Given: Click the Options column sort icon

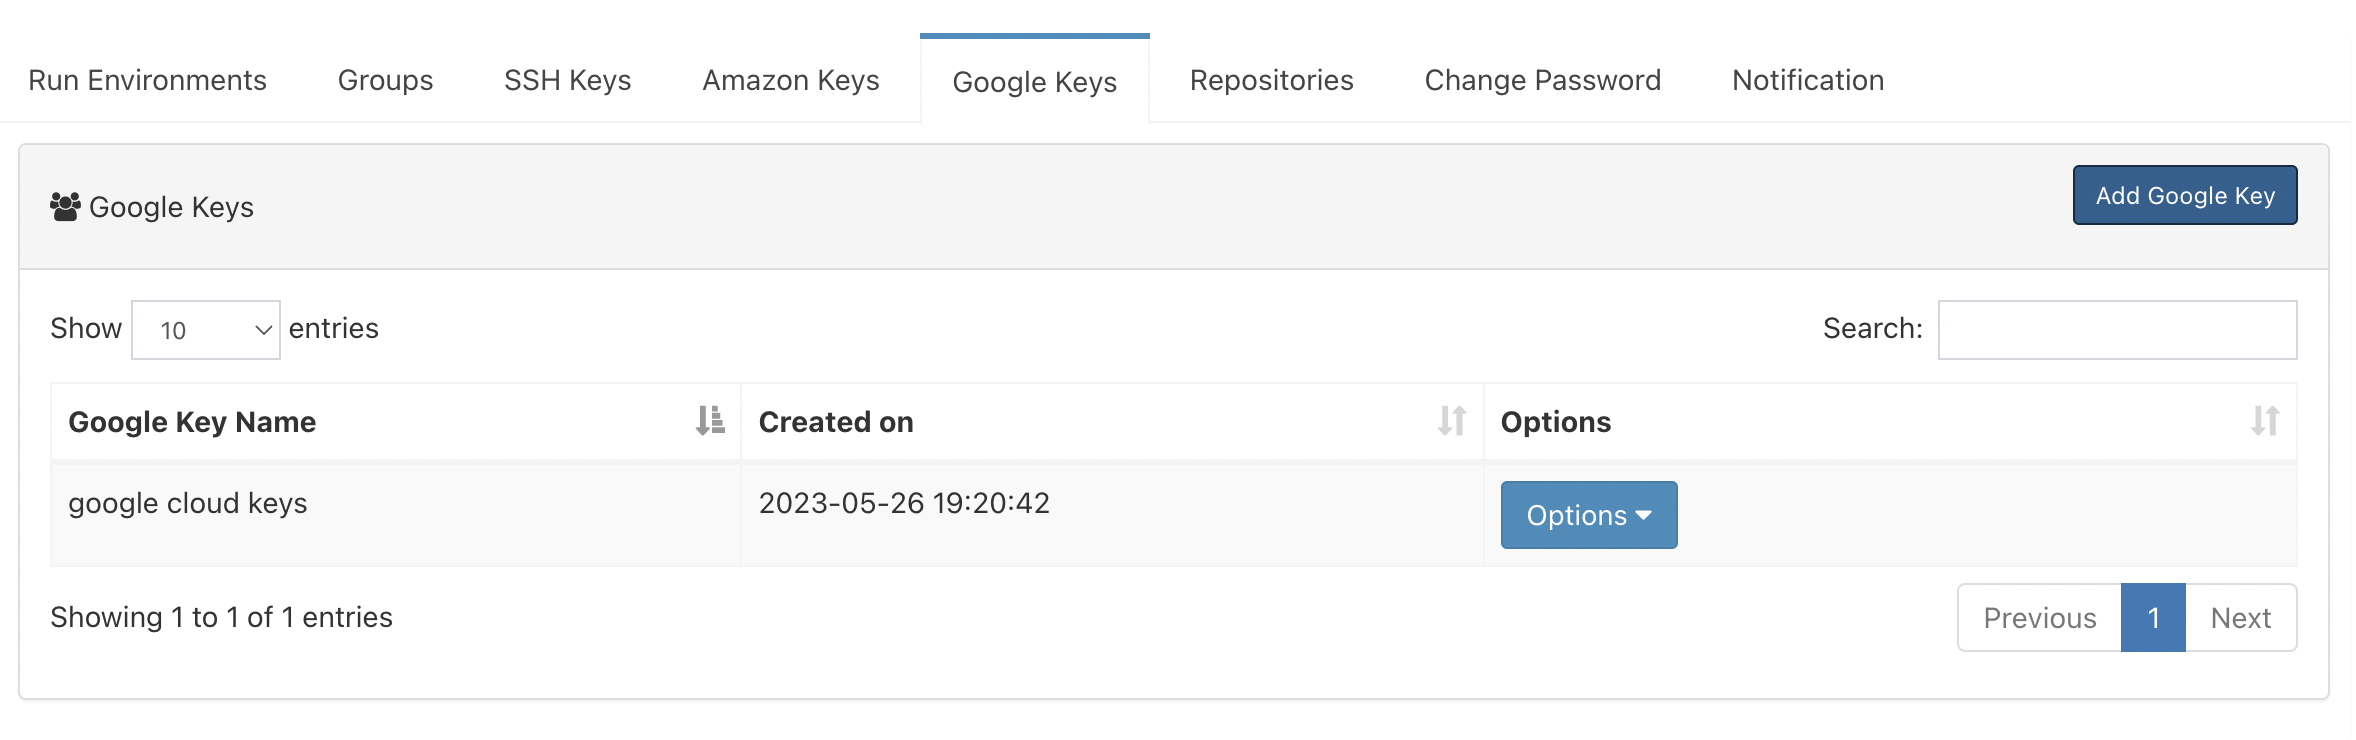Looking at the screenshot, I should (x=2265, y=421).
